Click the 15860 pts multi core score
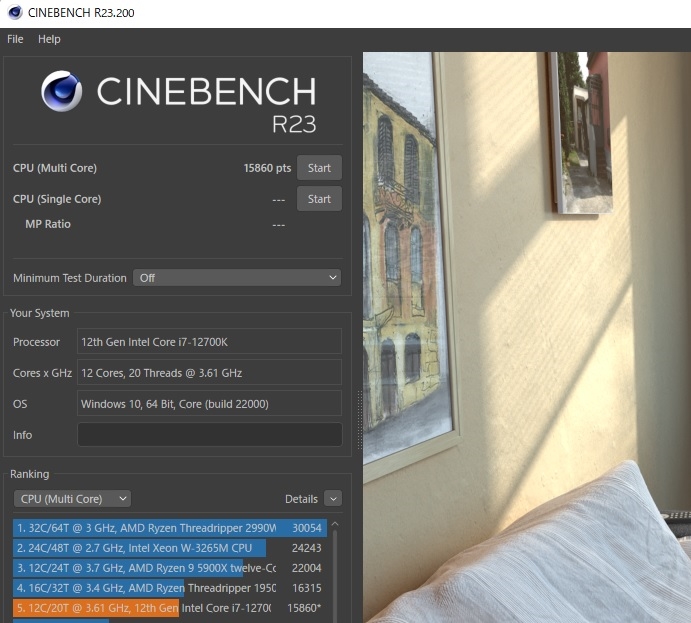 (x=267, y=168)
